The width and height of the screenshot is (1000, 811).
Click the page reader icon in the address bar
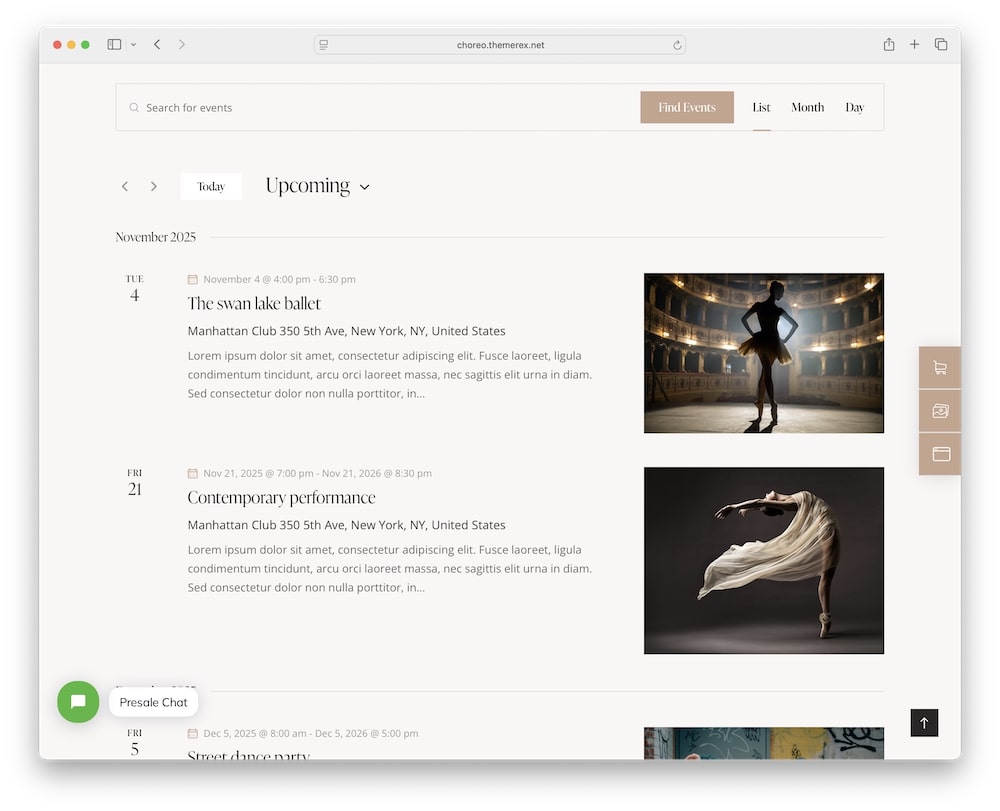pos(324,45)
